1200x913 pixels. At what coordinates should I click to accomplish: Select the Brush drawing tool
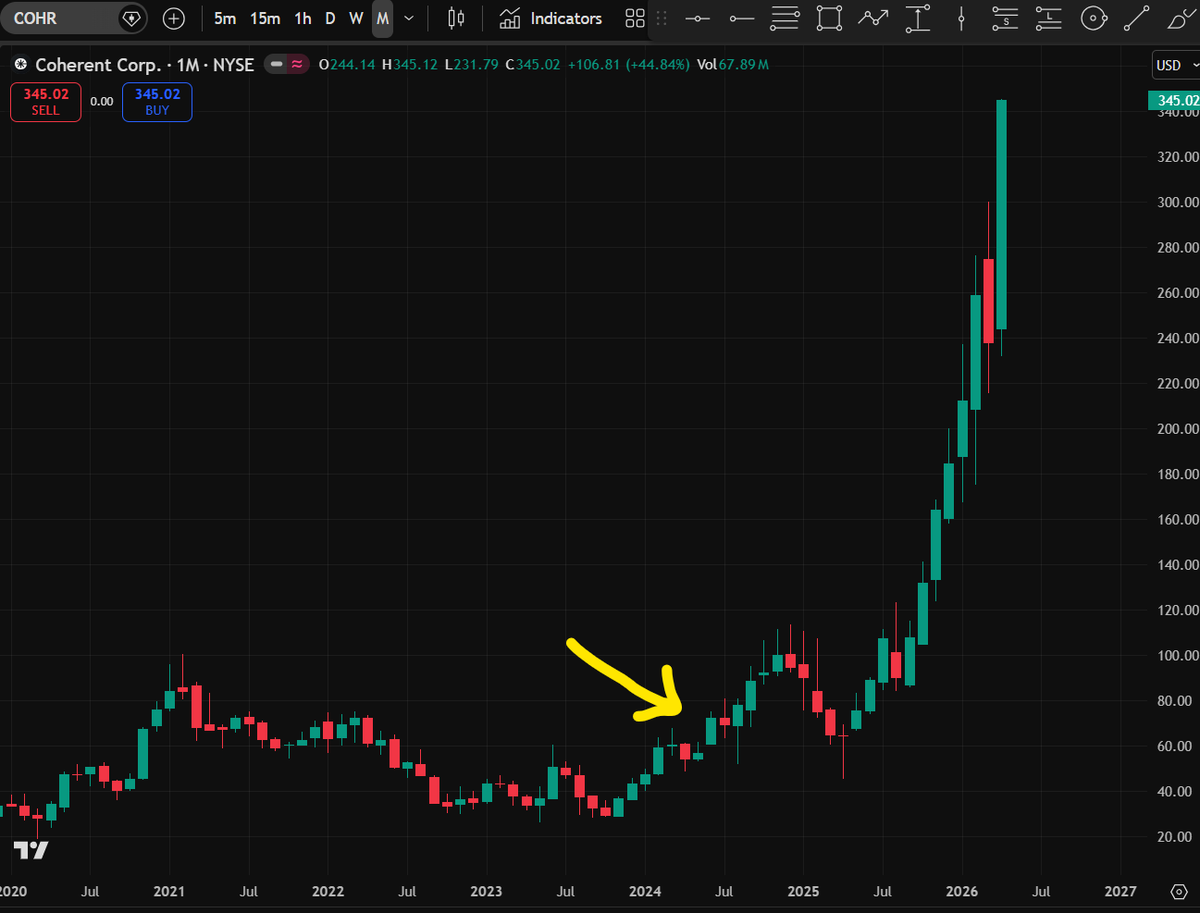point(1180,18)
